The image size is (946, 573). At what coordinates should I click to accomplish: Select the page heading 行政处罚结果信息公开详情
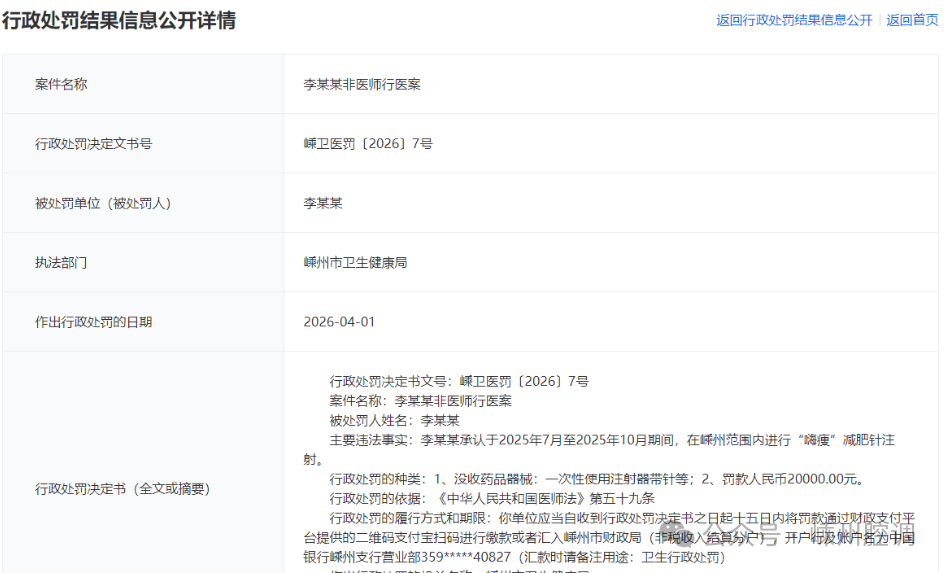(x=119, y=21)
